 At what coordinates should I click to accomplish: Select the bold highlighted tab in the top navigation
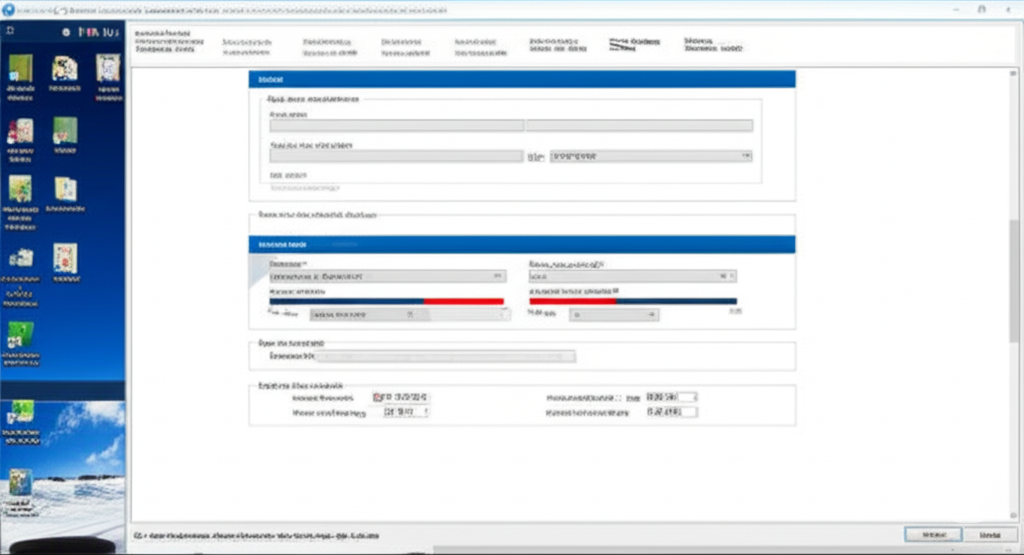click(x=634, y=44)
